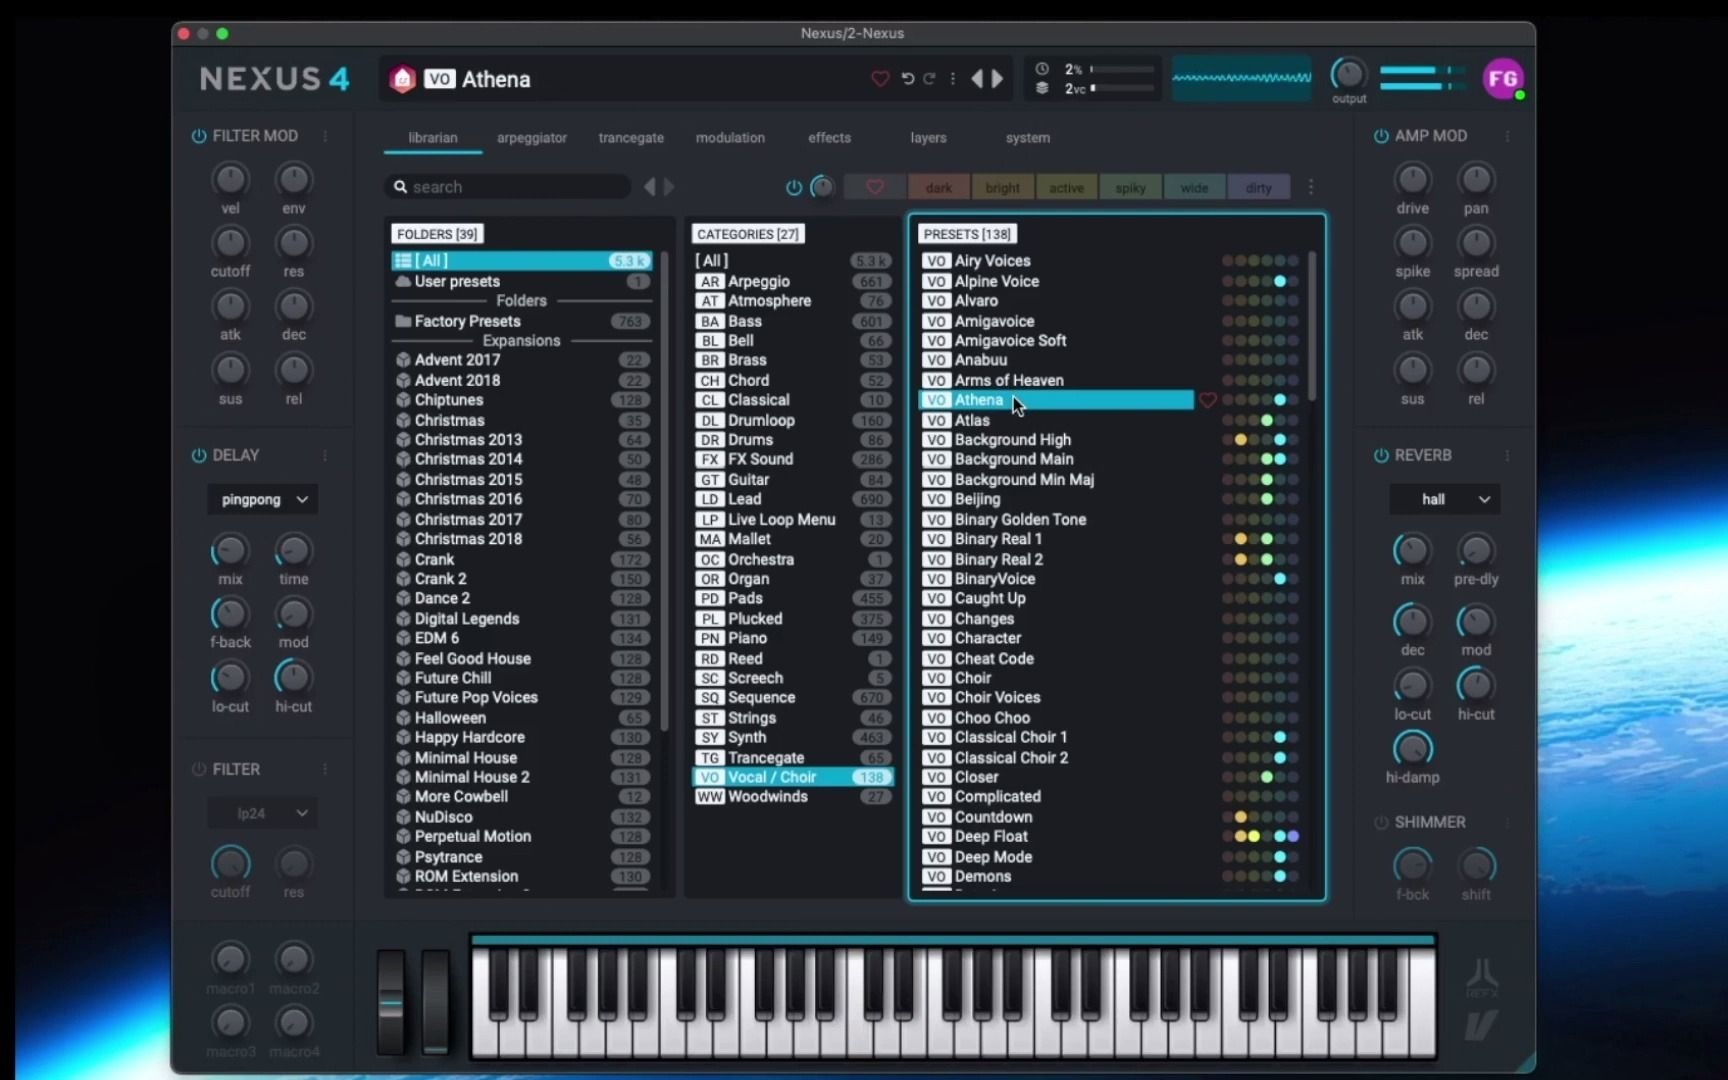Toggle REVERB power button
Image resolution: width=1728 pixels, height=1080 pixels.
[x=1381, y=456]
